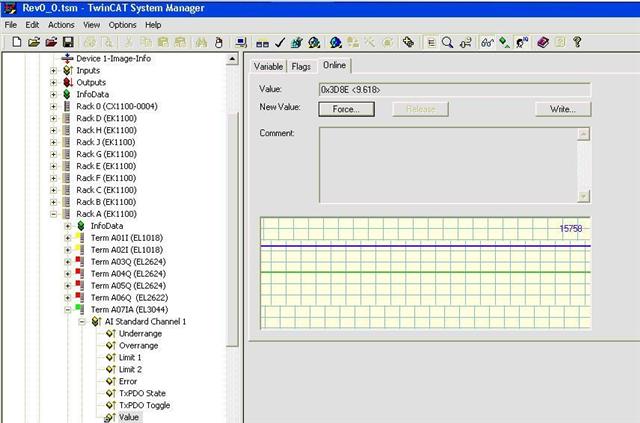Screen dimensions: 640x423
Task: Open the File menu
Action: pyautogui.click(x=11, y=25)
